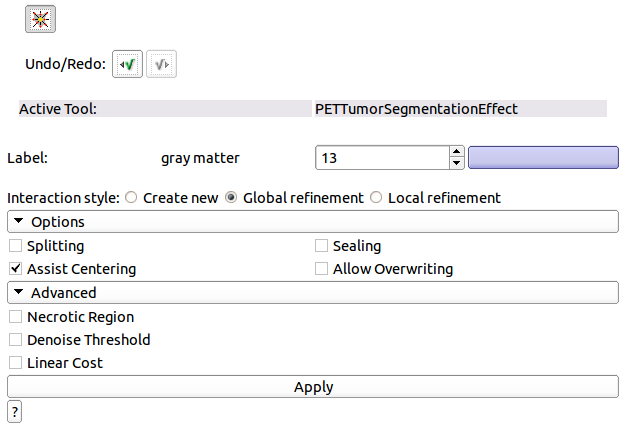Toggle the Necrotic Region checkbox
The width and height of the screenshot is (625, 427).
tap(15, 317)
